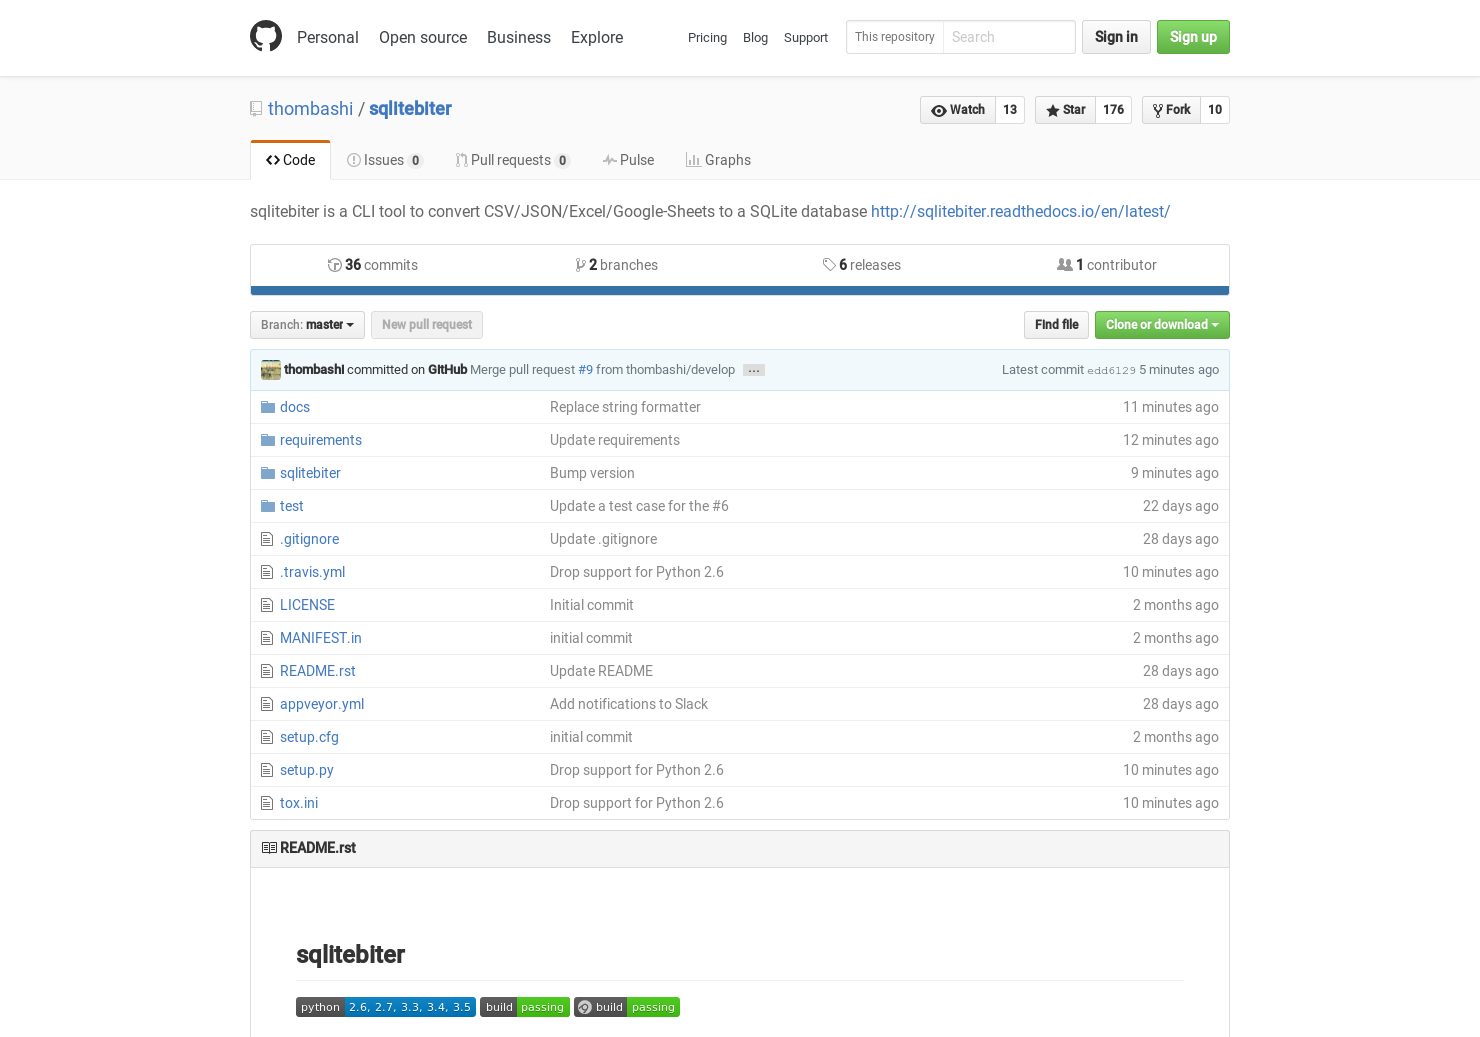The height and width of the screenshot is (1037, 1480).
Task: View the 36 commits
Action: [373, 265]
